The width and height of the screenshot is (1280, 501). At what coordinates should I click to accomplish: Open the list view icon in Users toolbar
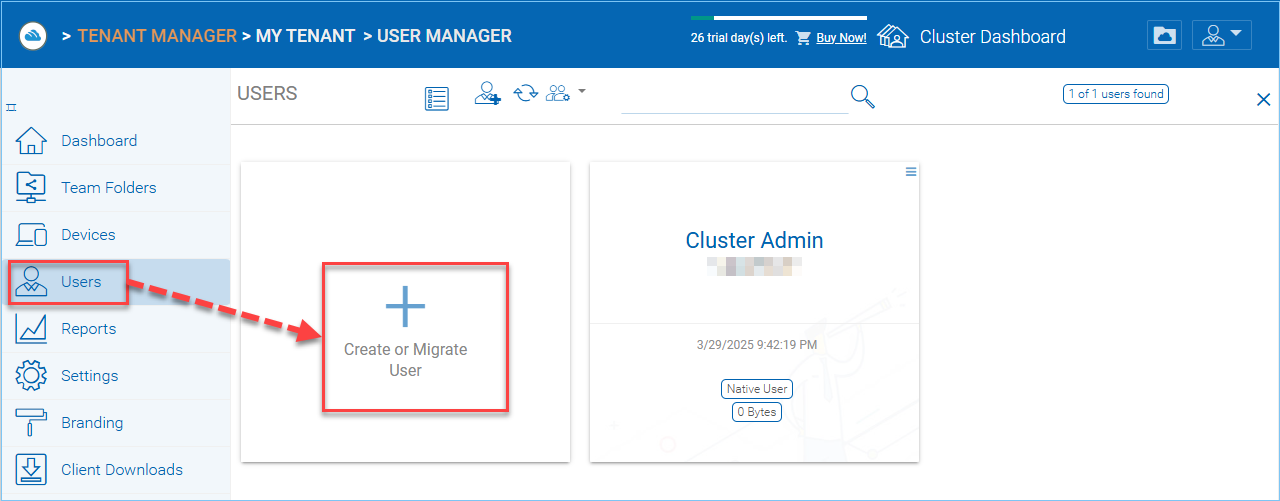[x=437, y=98]
